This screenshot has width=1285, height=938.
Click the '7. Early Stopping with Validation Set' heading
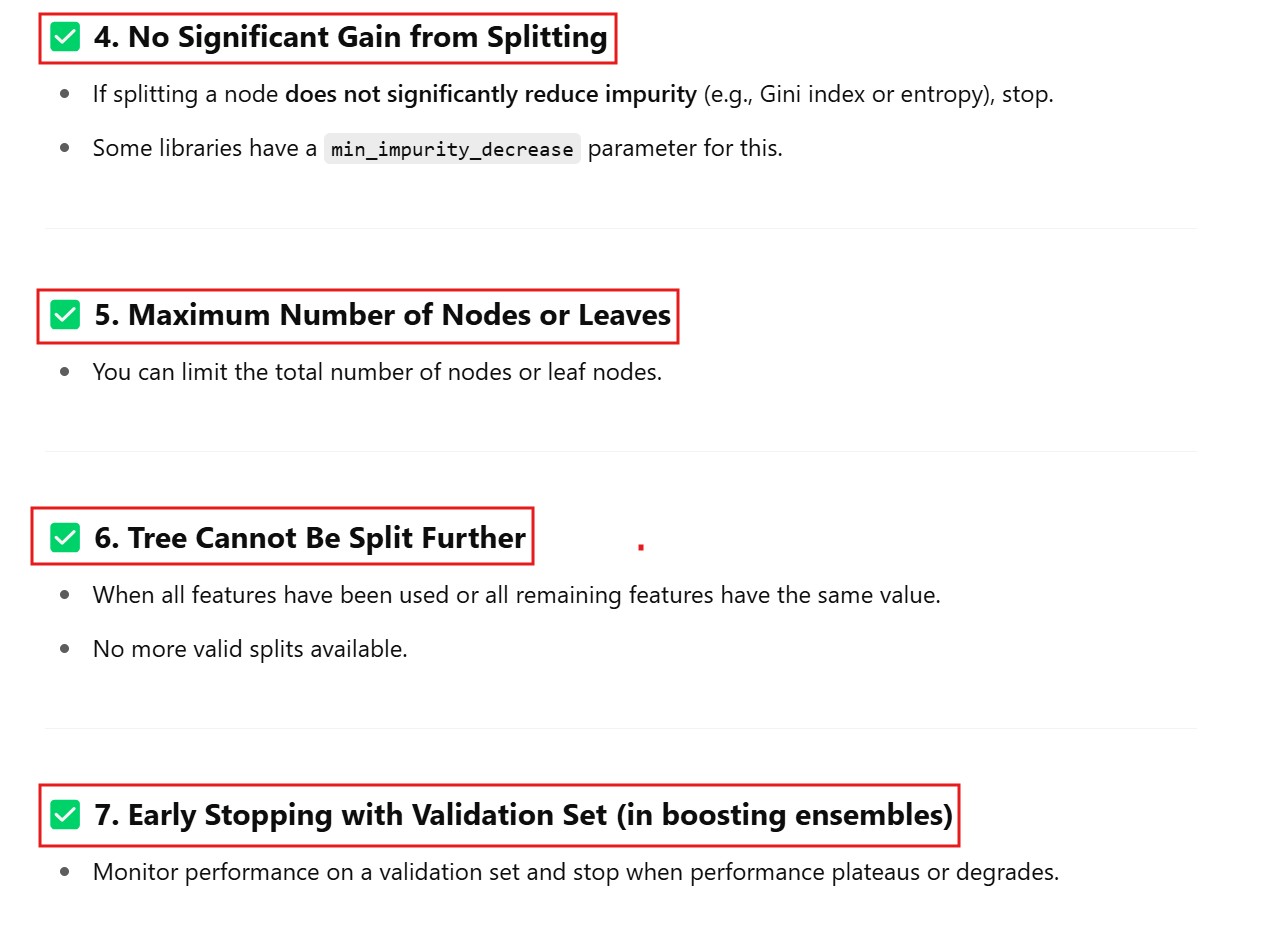[523, 815]
